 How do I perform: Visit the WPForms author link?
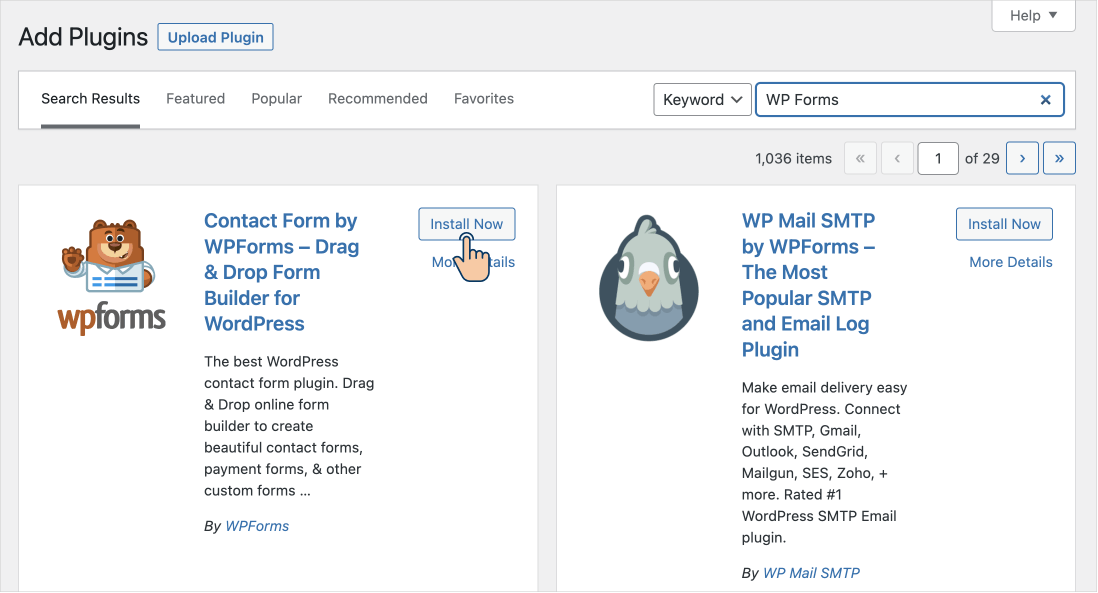point(257,526)
